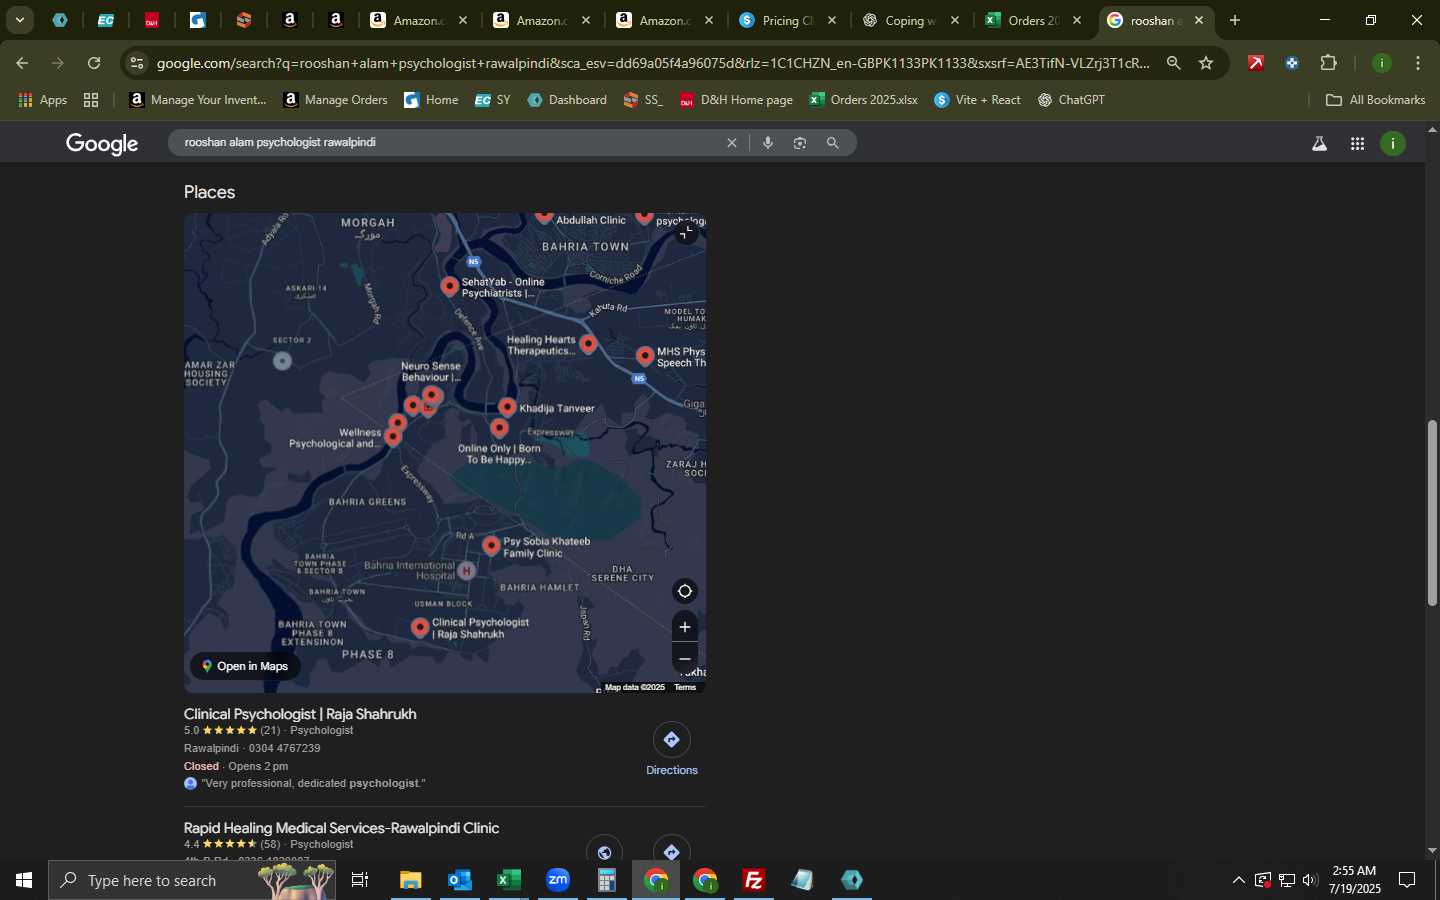This screenshot has height=900, width=1440.
Task: Get directions to Rapid Healing clinic
Action: coord(671,850)
